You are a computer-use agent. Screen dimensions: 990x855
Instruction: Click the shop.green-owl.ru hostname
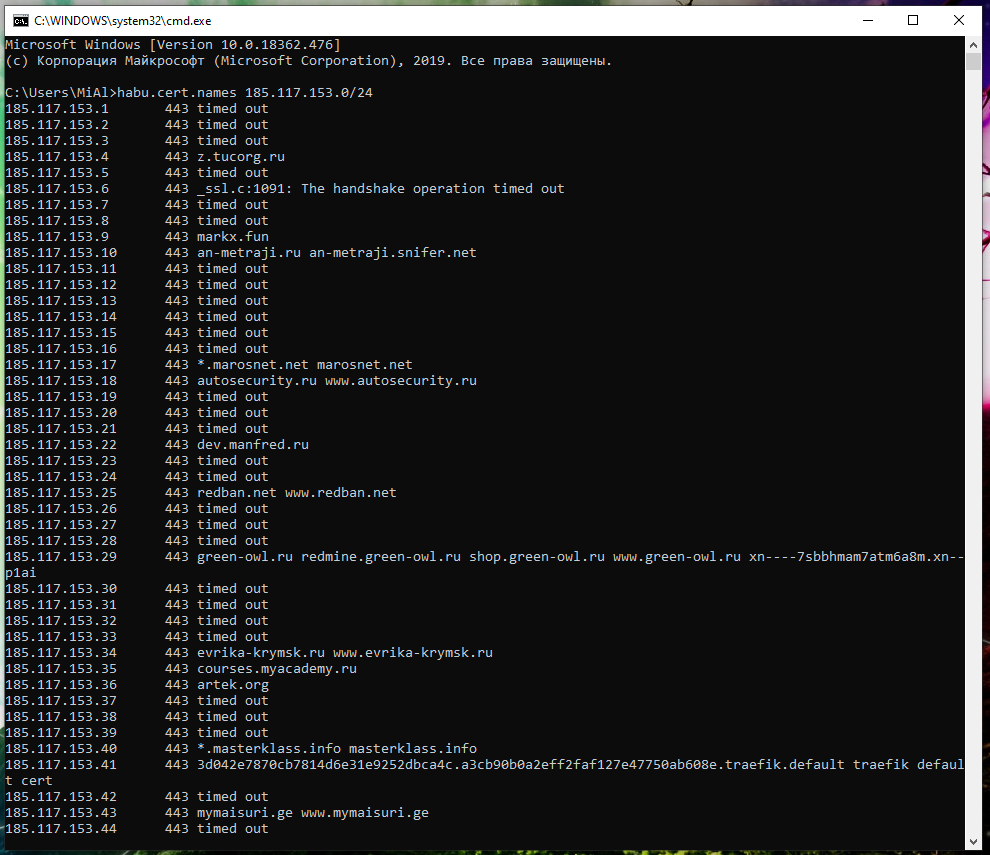tap(537, 557)
